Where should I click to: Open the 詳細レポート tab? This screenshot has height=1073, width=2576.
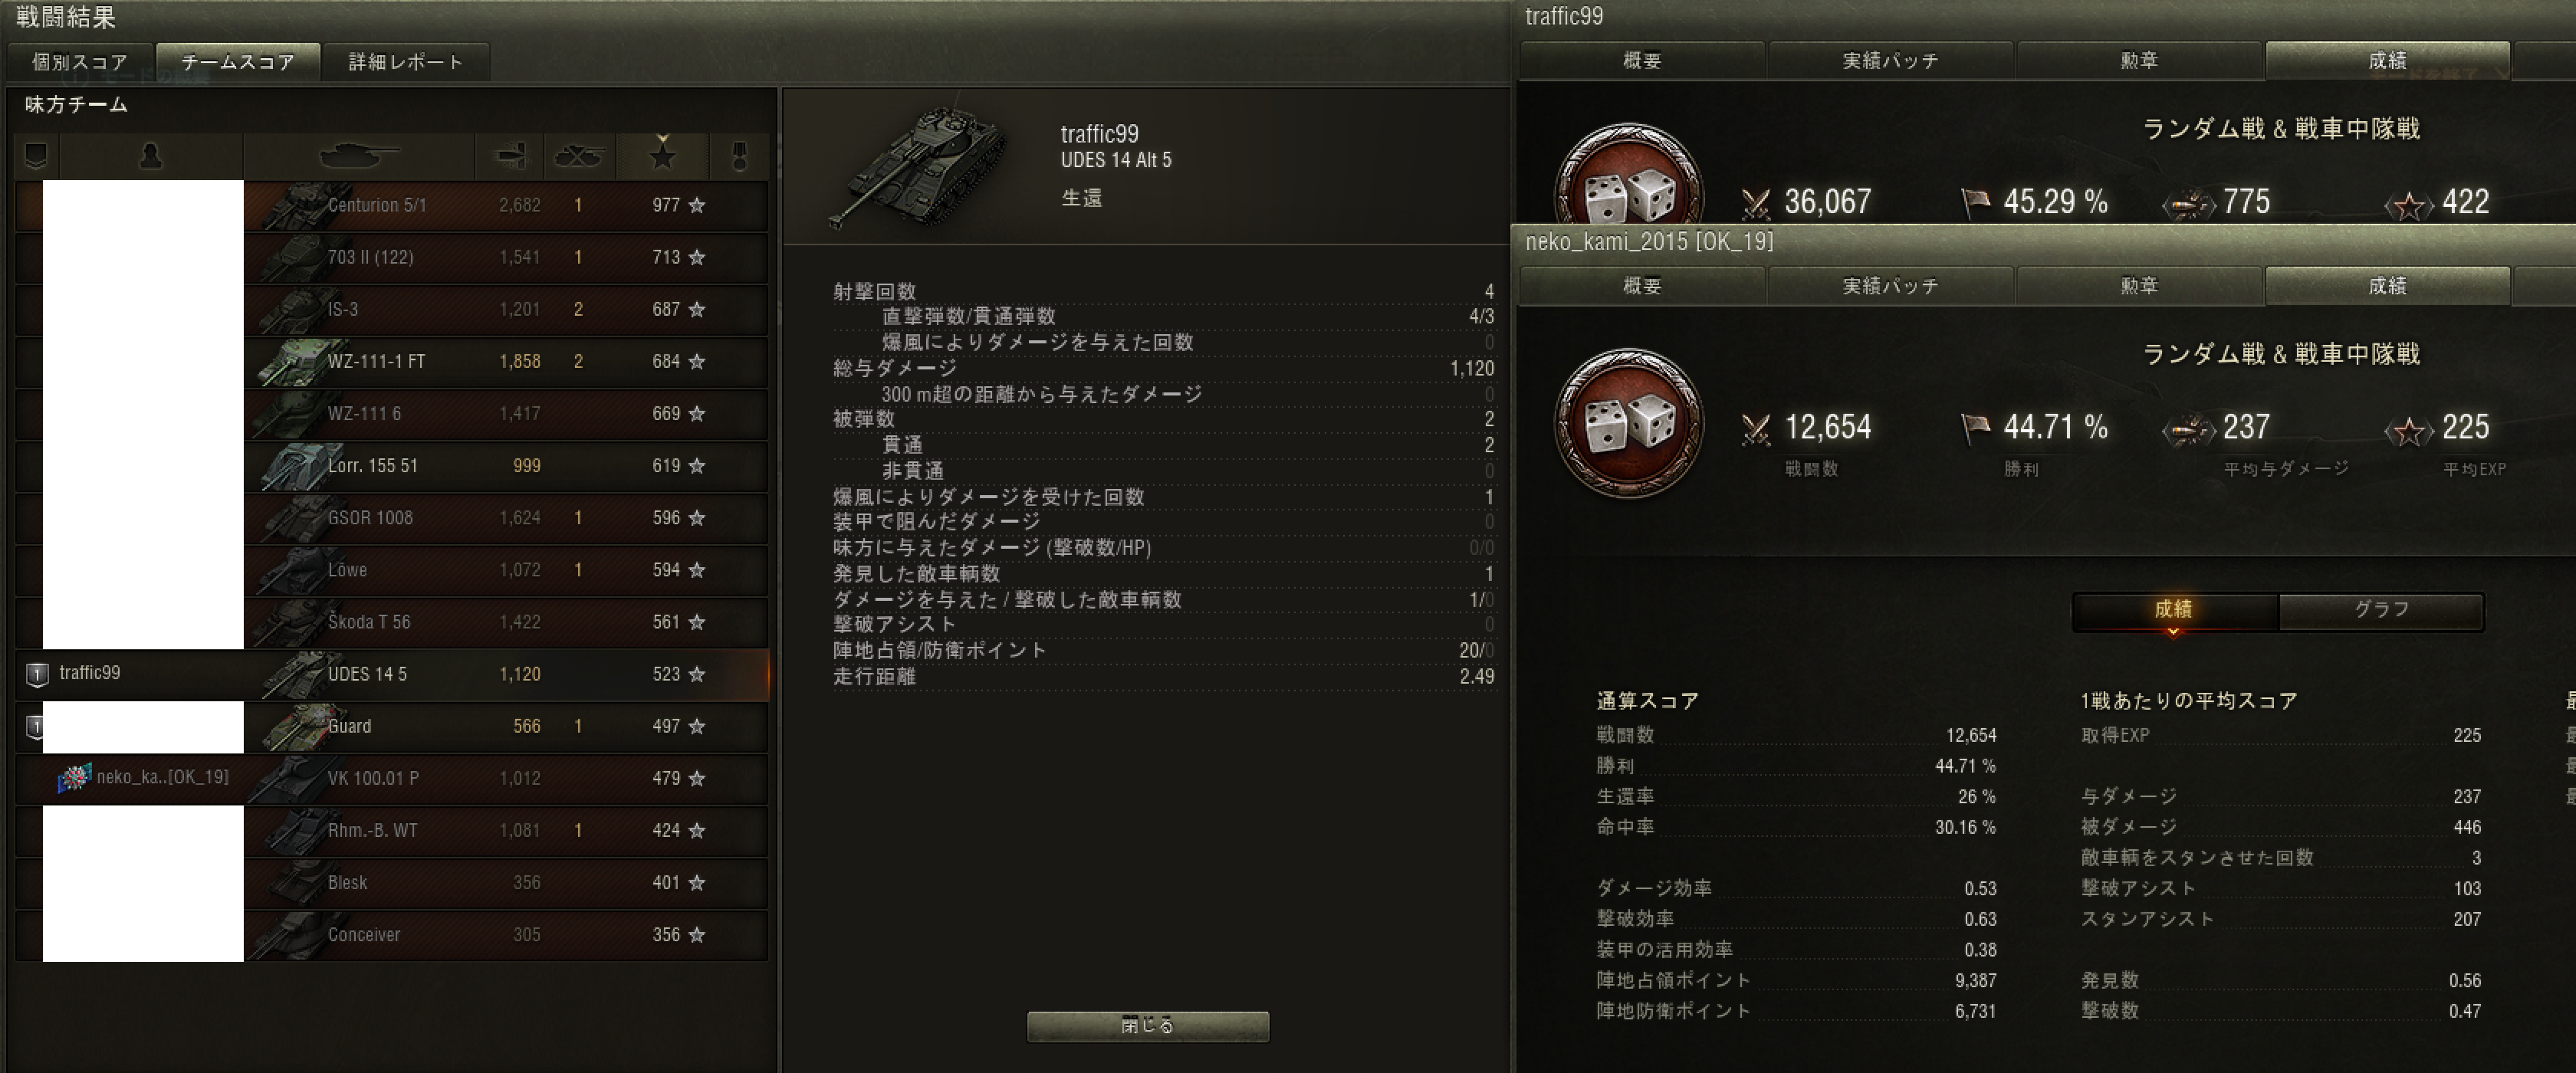click(x=405, y=62)
